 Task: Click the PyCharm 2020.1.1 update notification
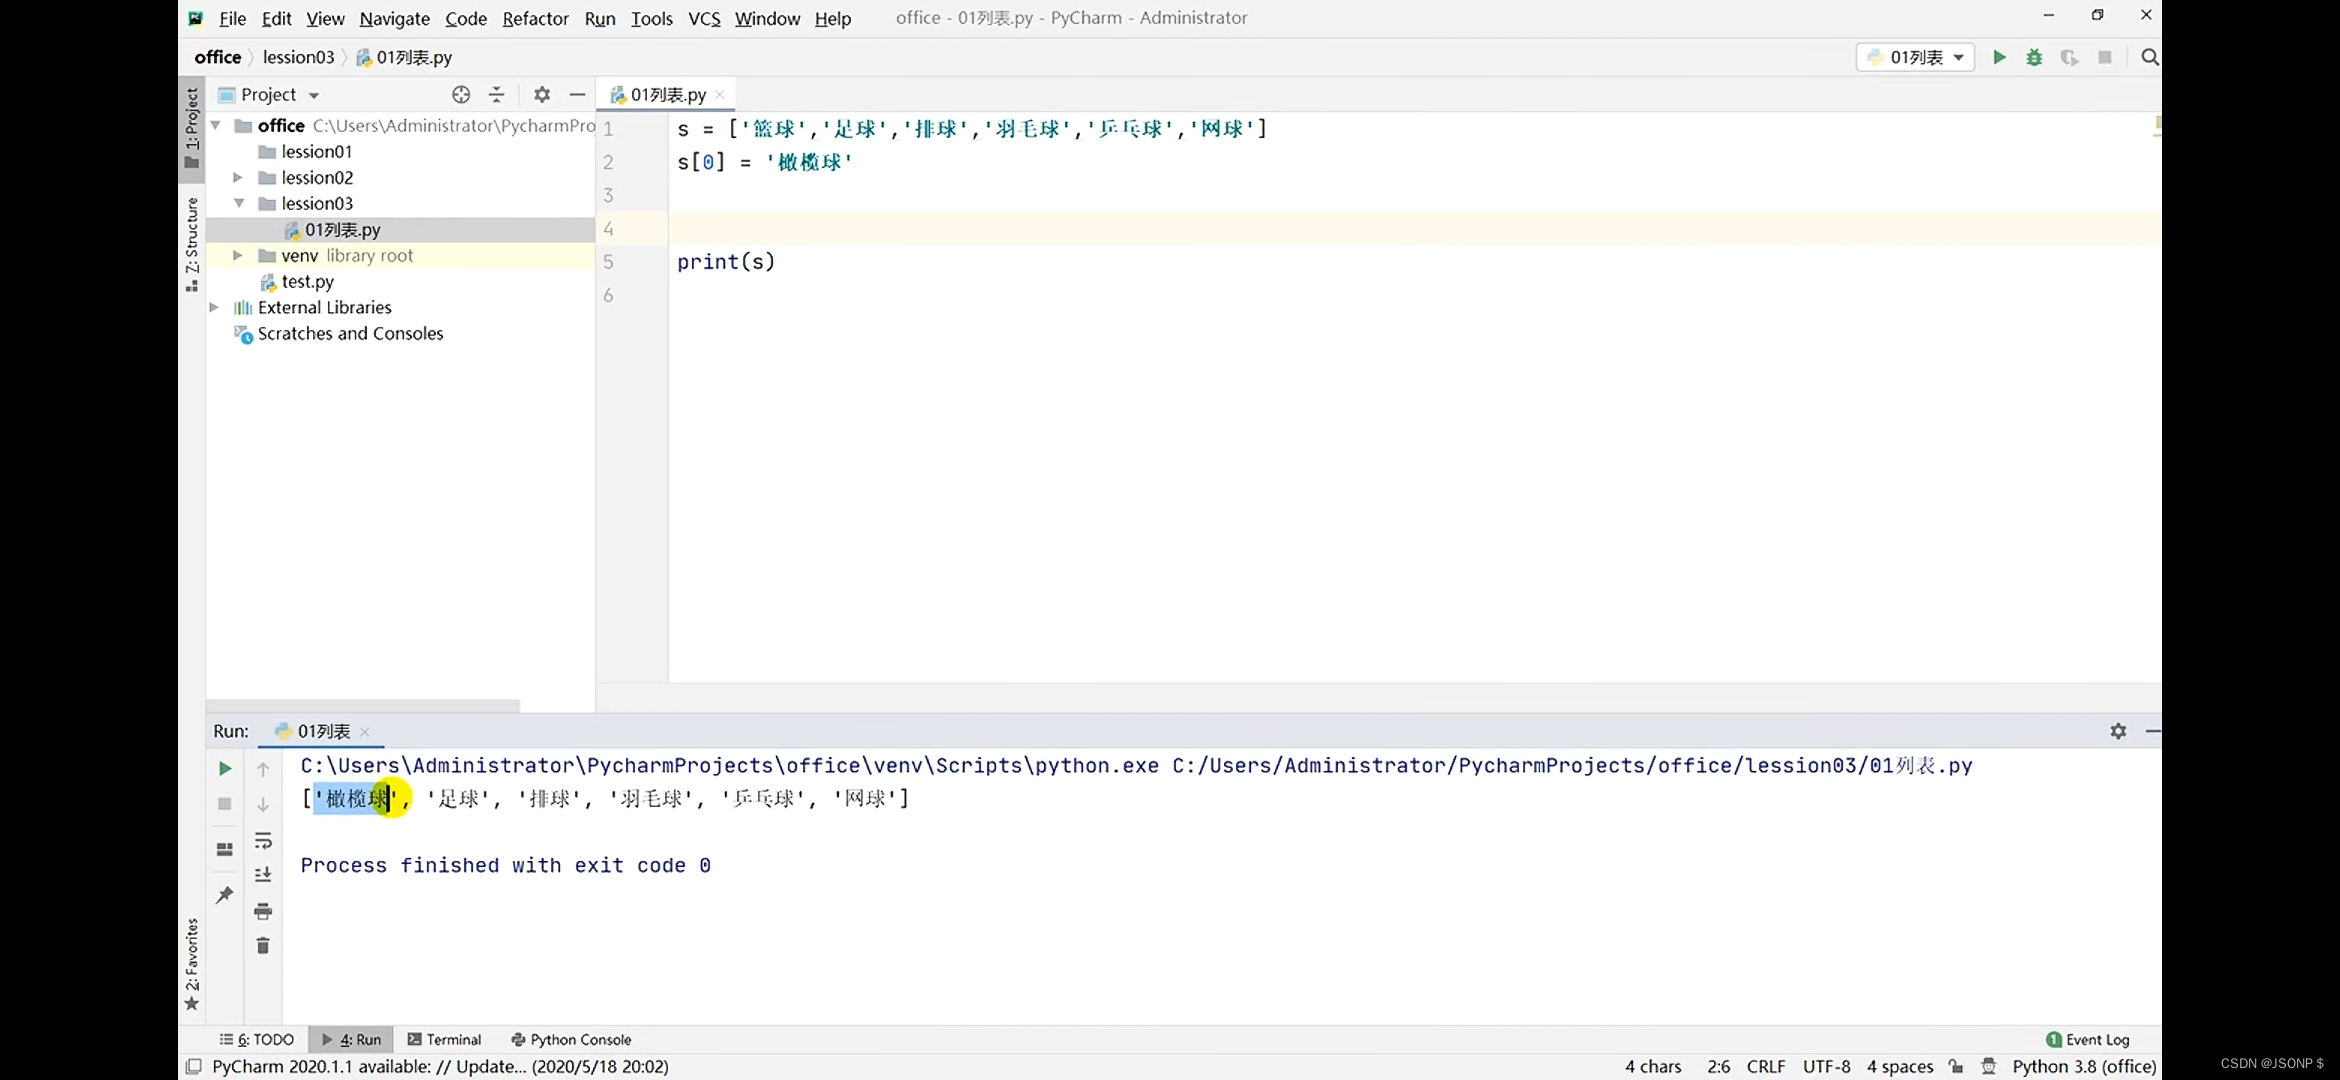(x=440, y=1066)
